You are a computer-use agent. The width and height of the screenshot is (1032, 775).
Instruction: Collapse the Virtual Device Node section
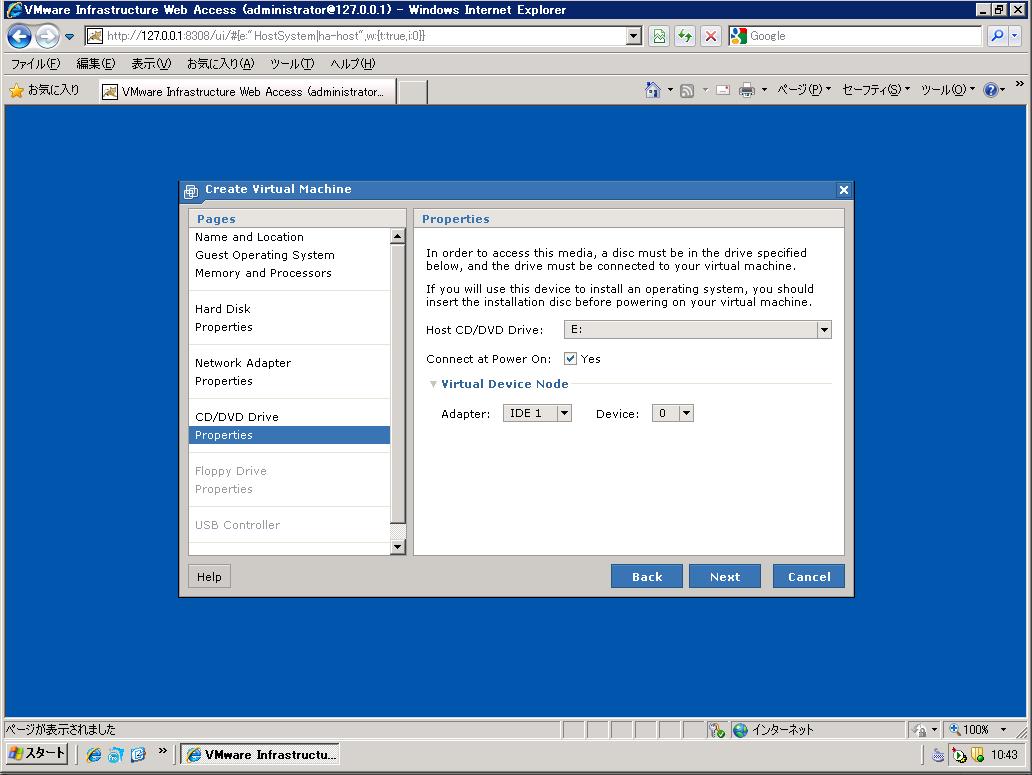(433, 384)
